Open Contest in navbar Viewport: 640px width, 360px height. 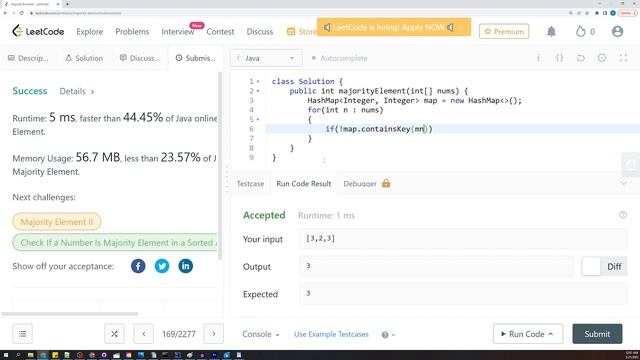220,31
